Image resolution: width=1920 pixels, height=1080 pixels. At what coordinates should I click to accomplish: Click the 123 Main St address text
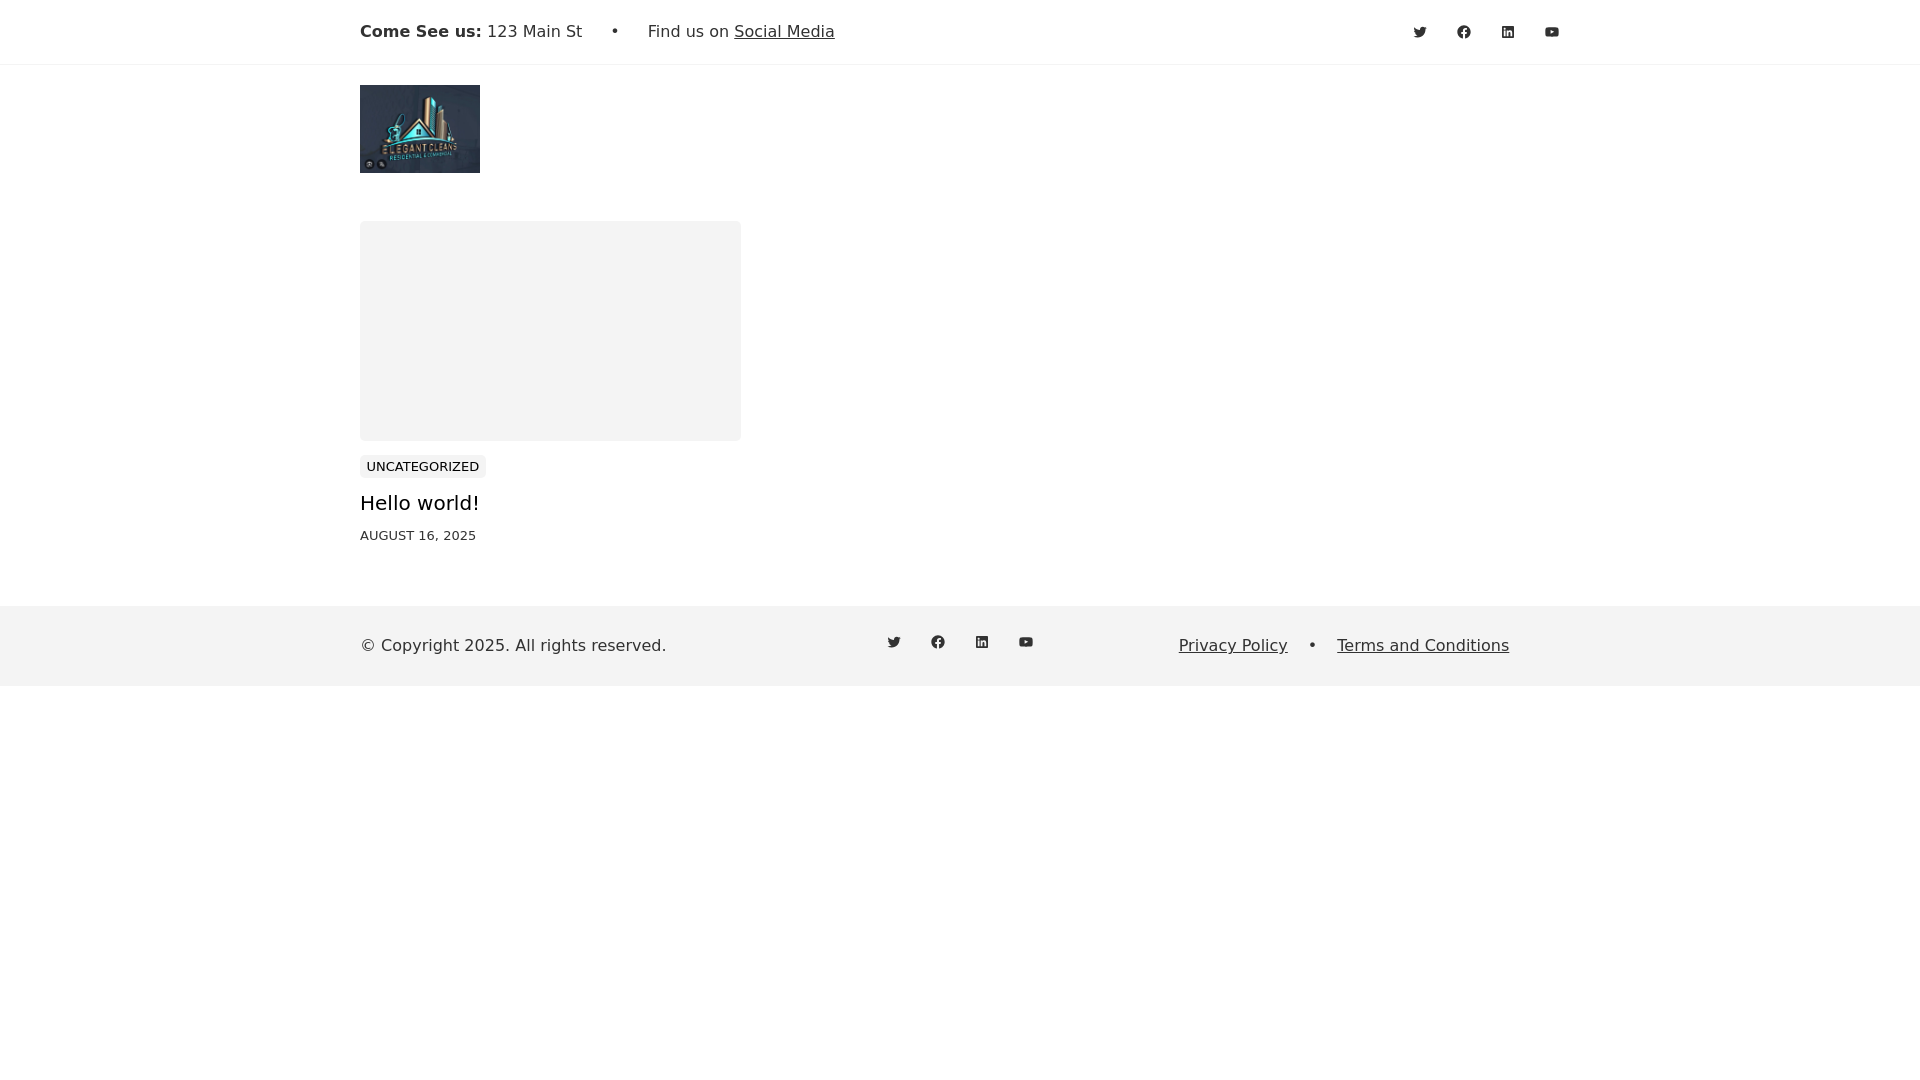point(534,32)
